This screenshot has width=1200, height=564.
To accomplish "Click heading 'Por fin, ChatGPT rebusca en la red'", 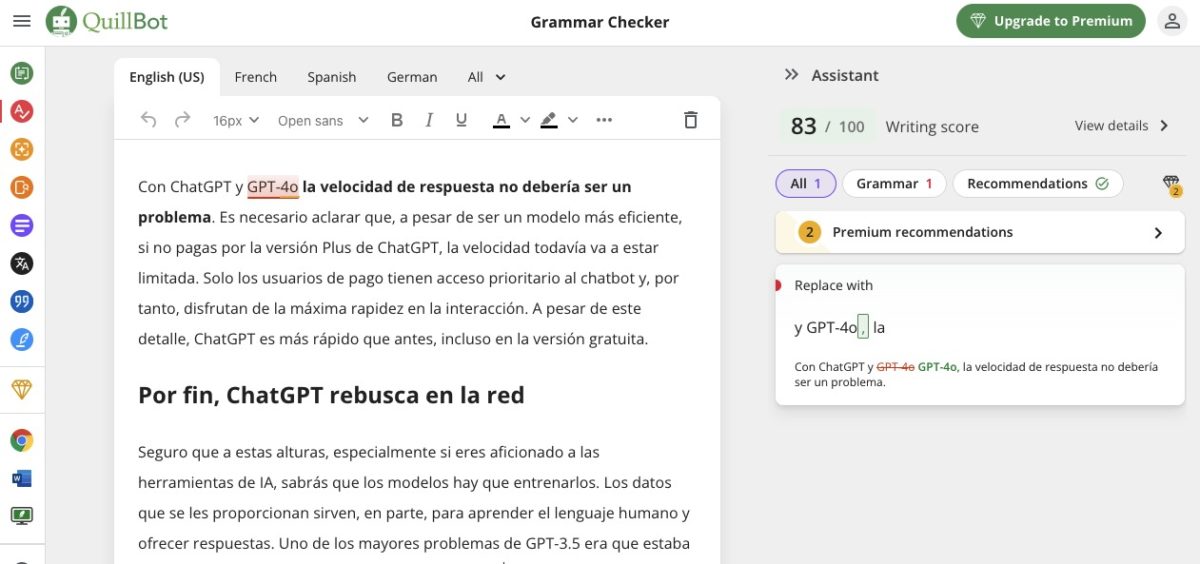I will (x=331, y=395).
